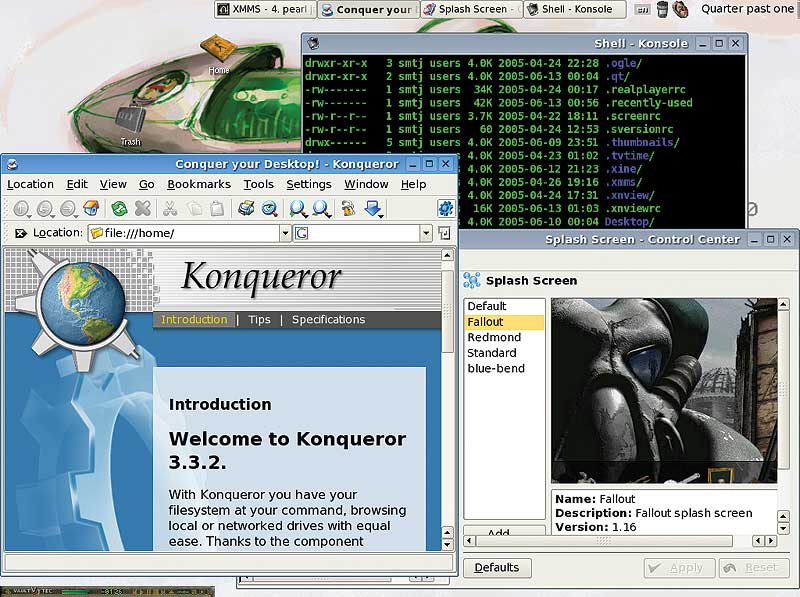
Task: Open the Bookmarks menu
Action: (x=199, y=184)
